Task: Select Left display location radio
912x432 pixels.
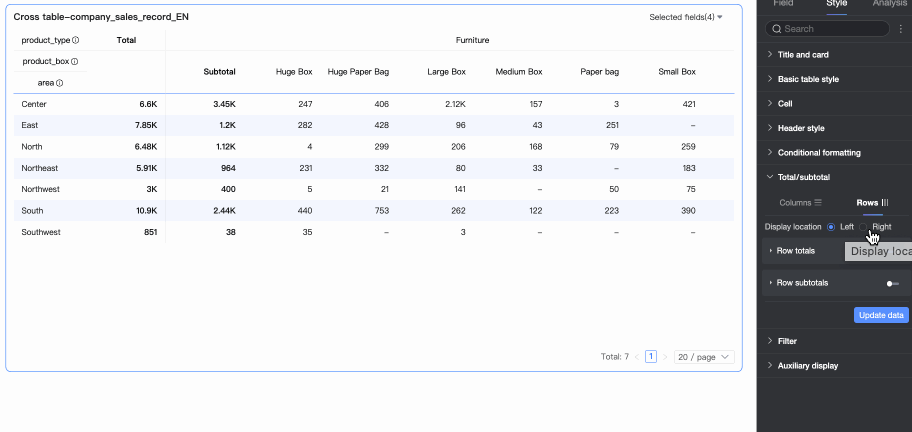Action: pos(831,227)
